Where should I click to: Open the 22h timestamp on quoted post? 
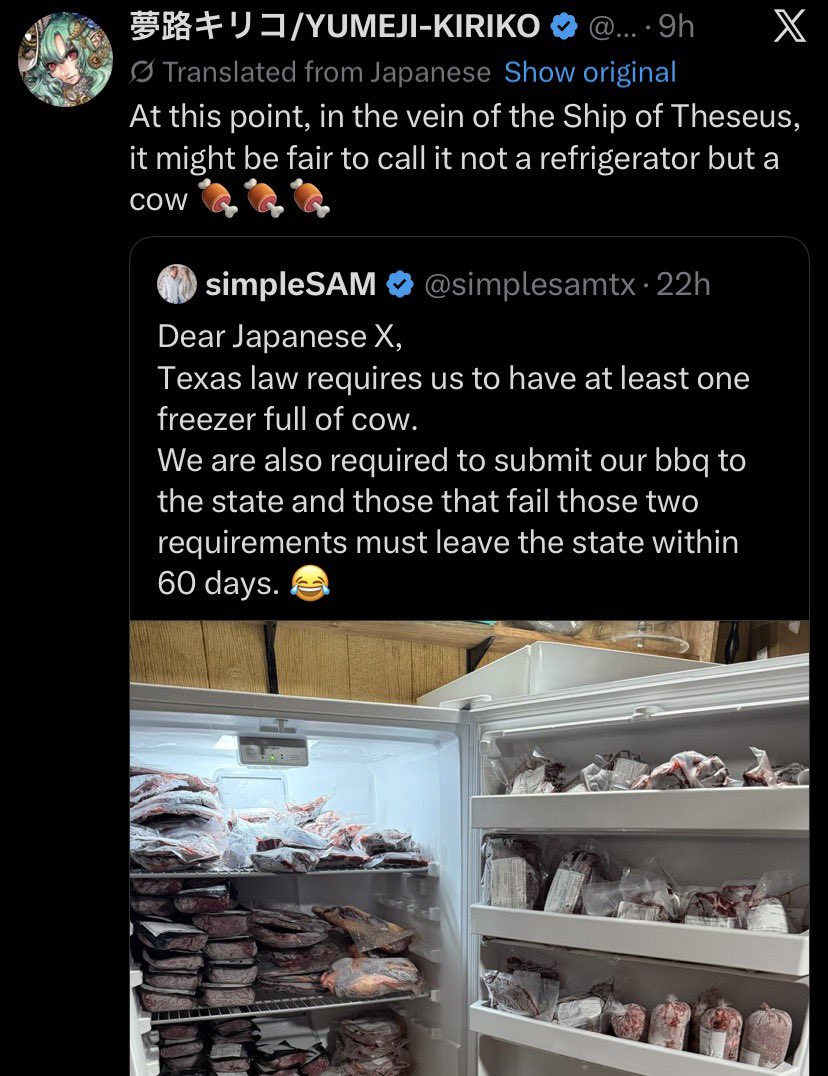click(683, 285)
